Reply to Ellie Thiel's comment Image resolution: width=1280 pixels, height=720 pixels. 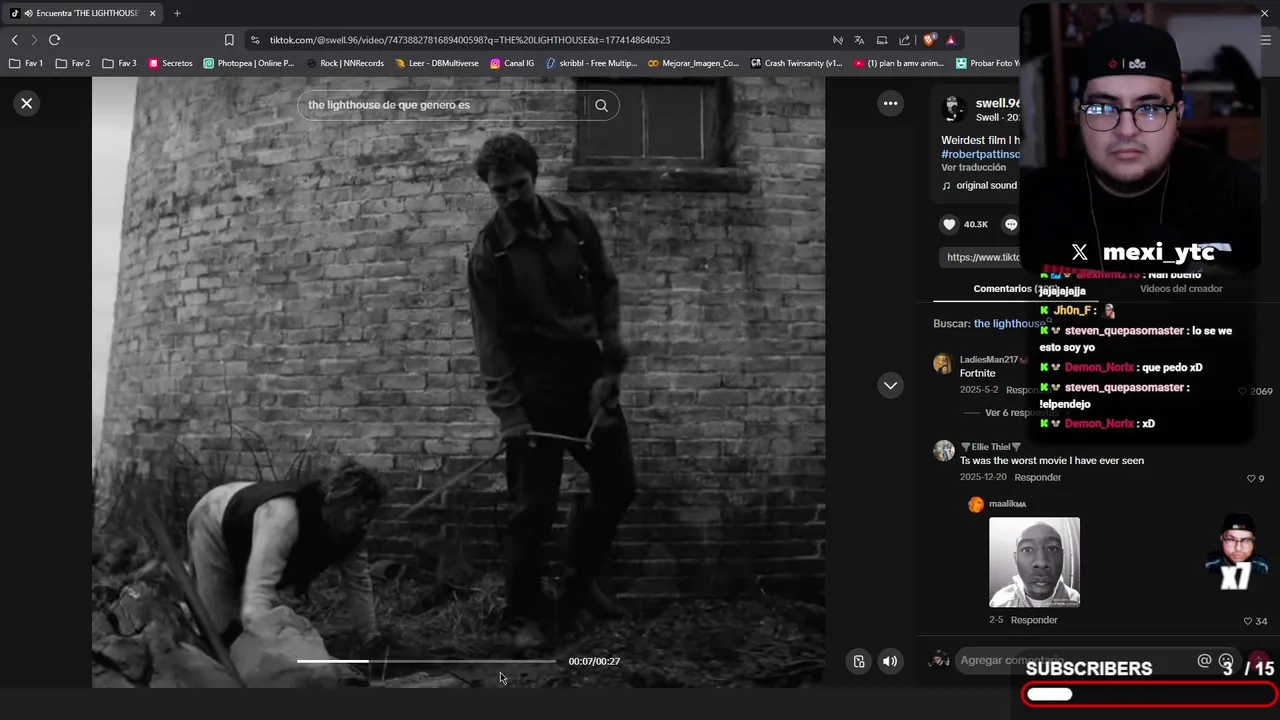pyautogui.click(x=1037, y=477)
